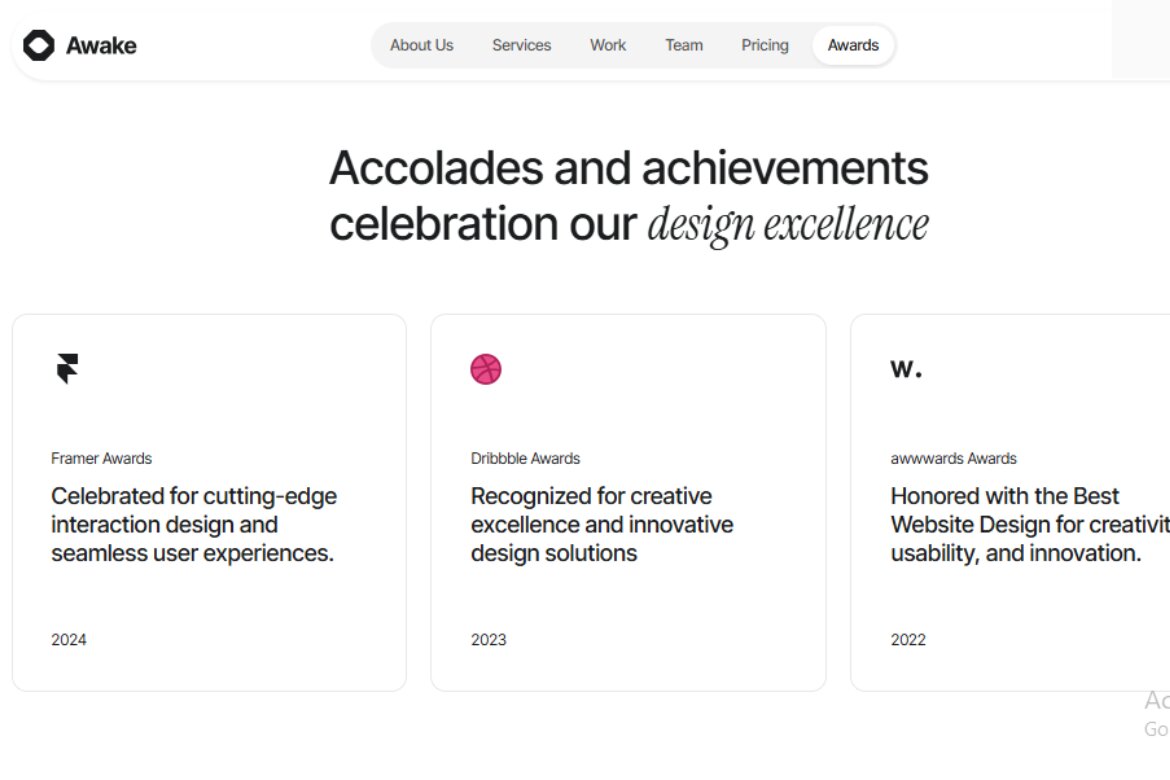Open the Pricing menu item
The height and width of the screenshot is (780, 1170).
point(764,45)
